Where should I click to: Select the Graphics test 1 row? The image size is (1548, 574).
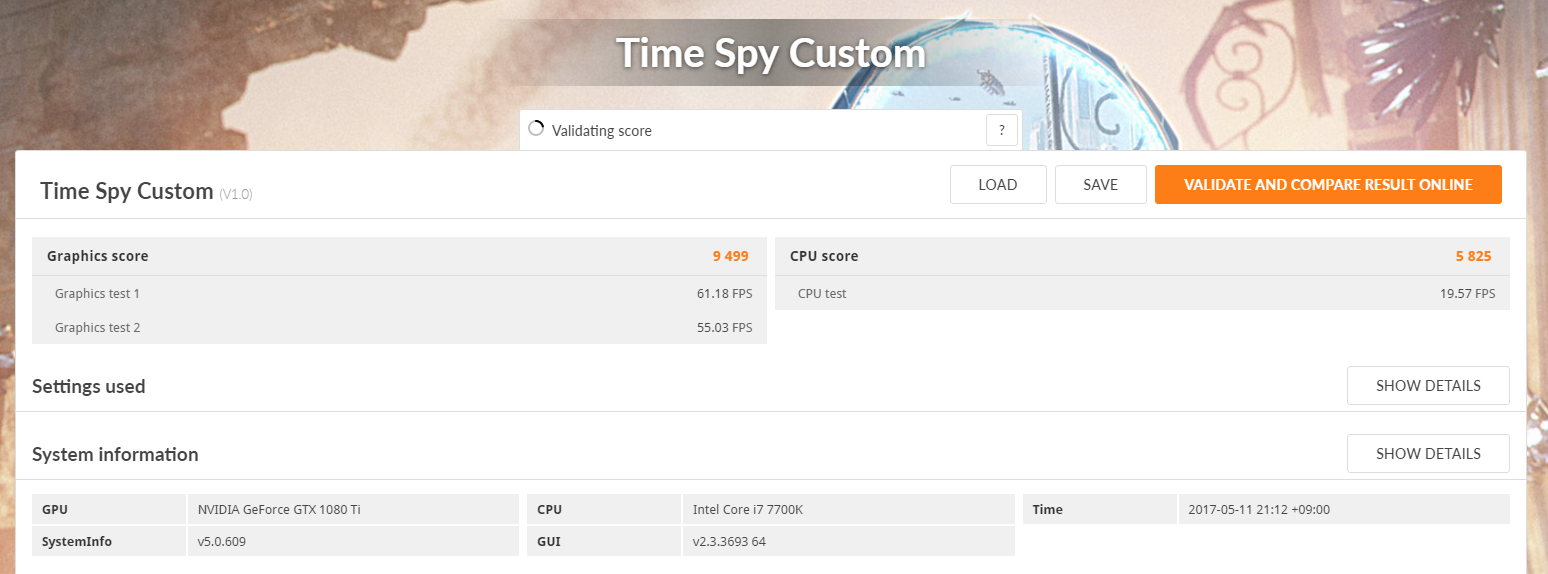(x=399, y=294)
